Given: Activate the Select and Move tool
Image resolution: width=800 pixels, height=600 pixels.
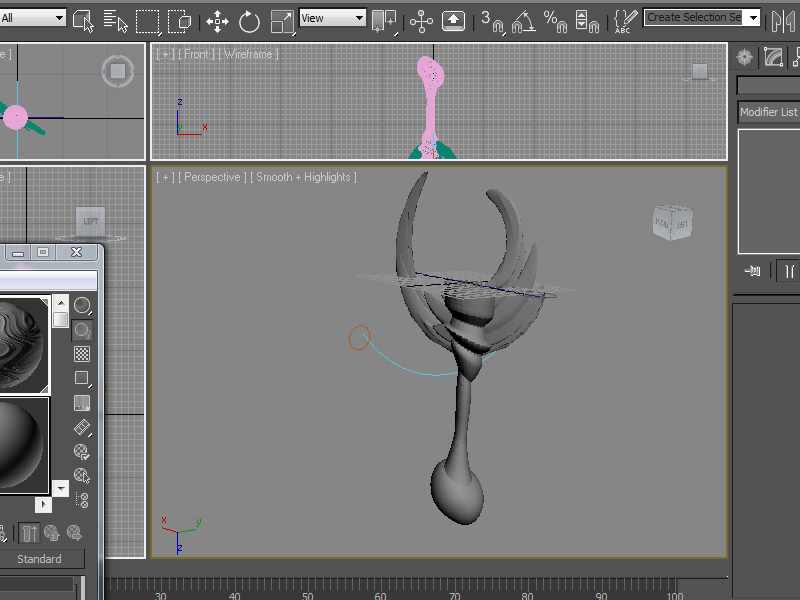Looking at the screenshot, I should (217, 21).
